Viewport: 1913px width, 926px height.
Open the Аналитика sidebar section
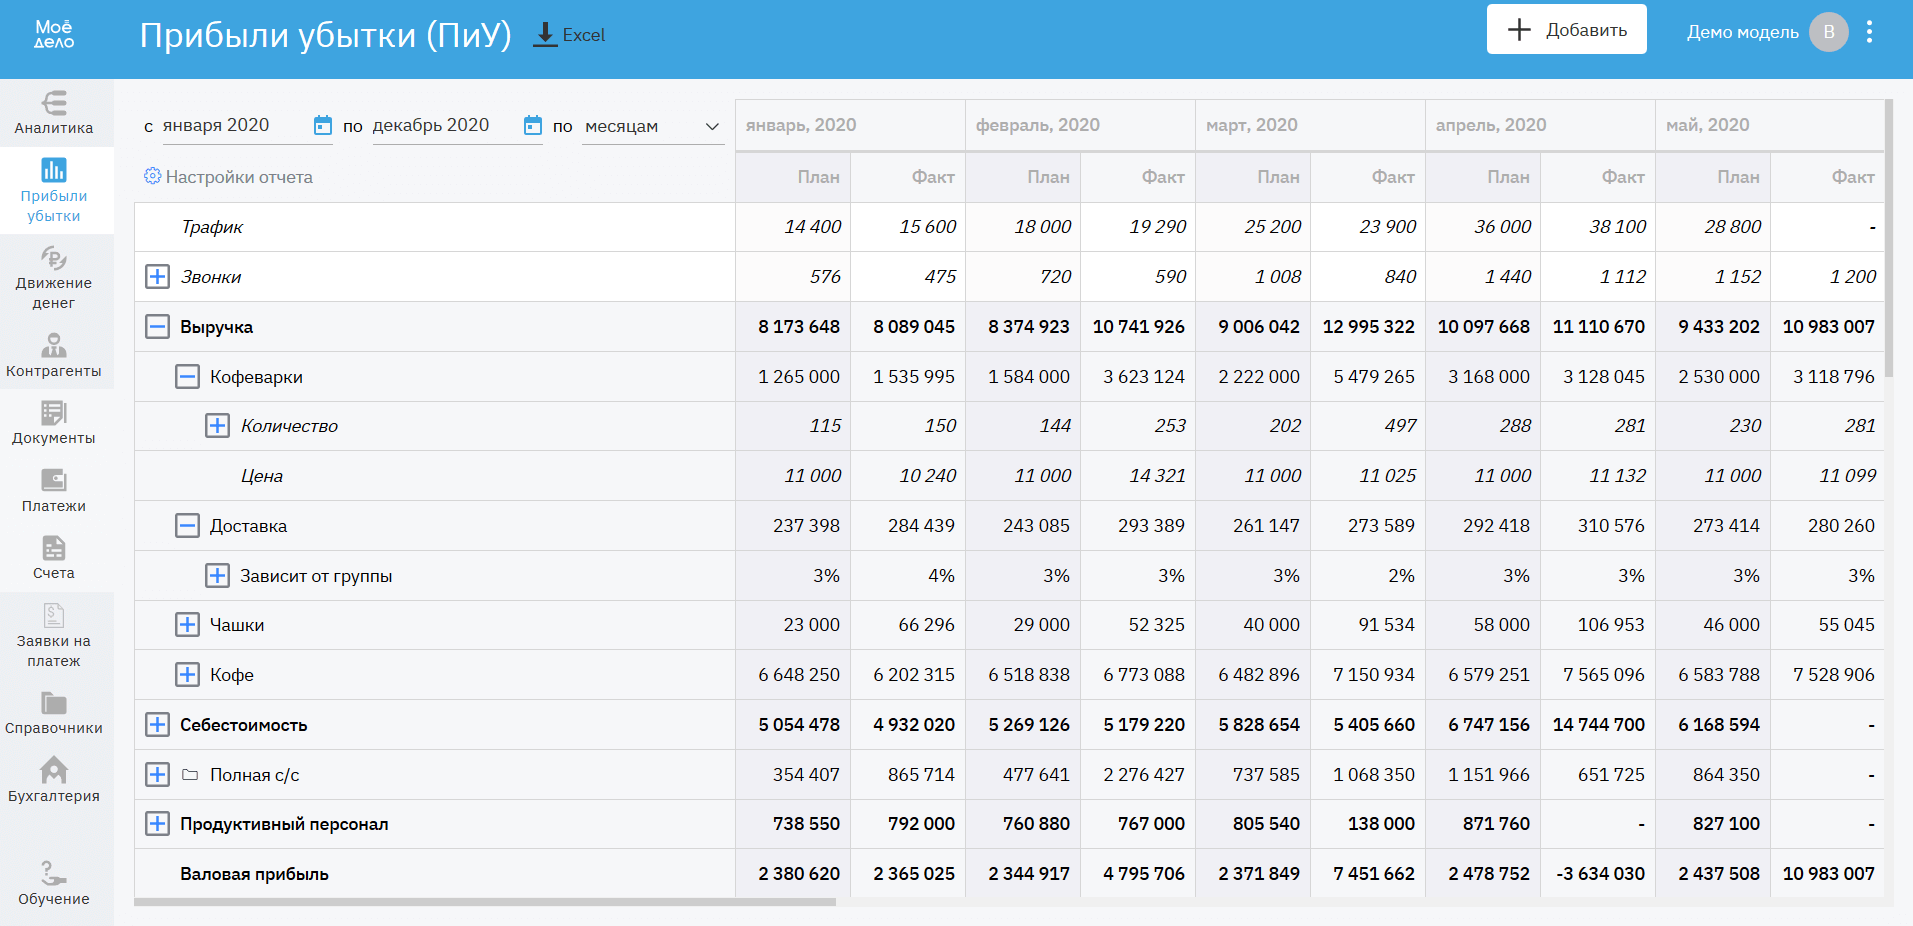54,112
